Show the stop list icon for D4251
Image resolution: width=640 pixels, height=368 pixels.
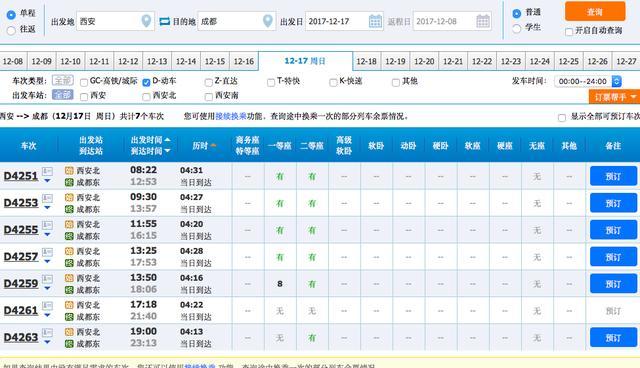coord(47,171)
